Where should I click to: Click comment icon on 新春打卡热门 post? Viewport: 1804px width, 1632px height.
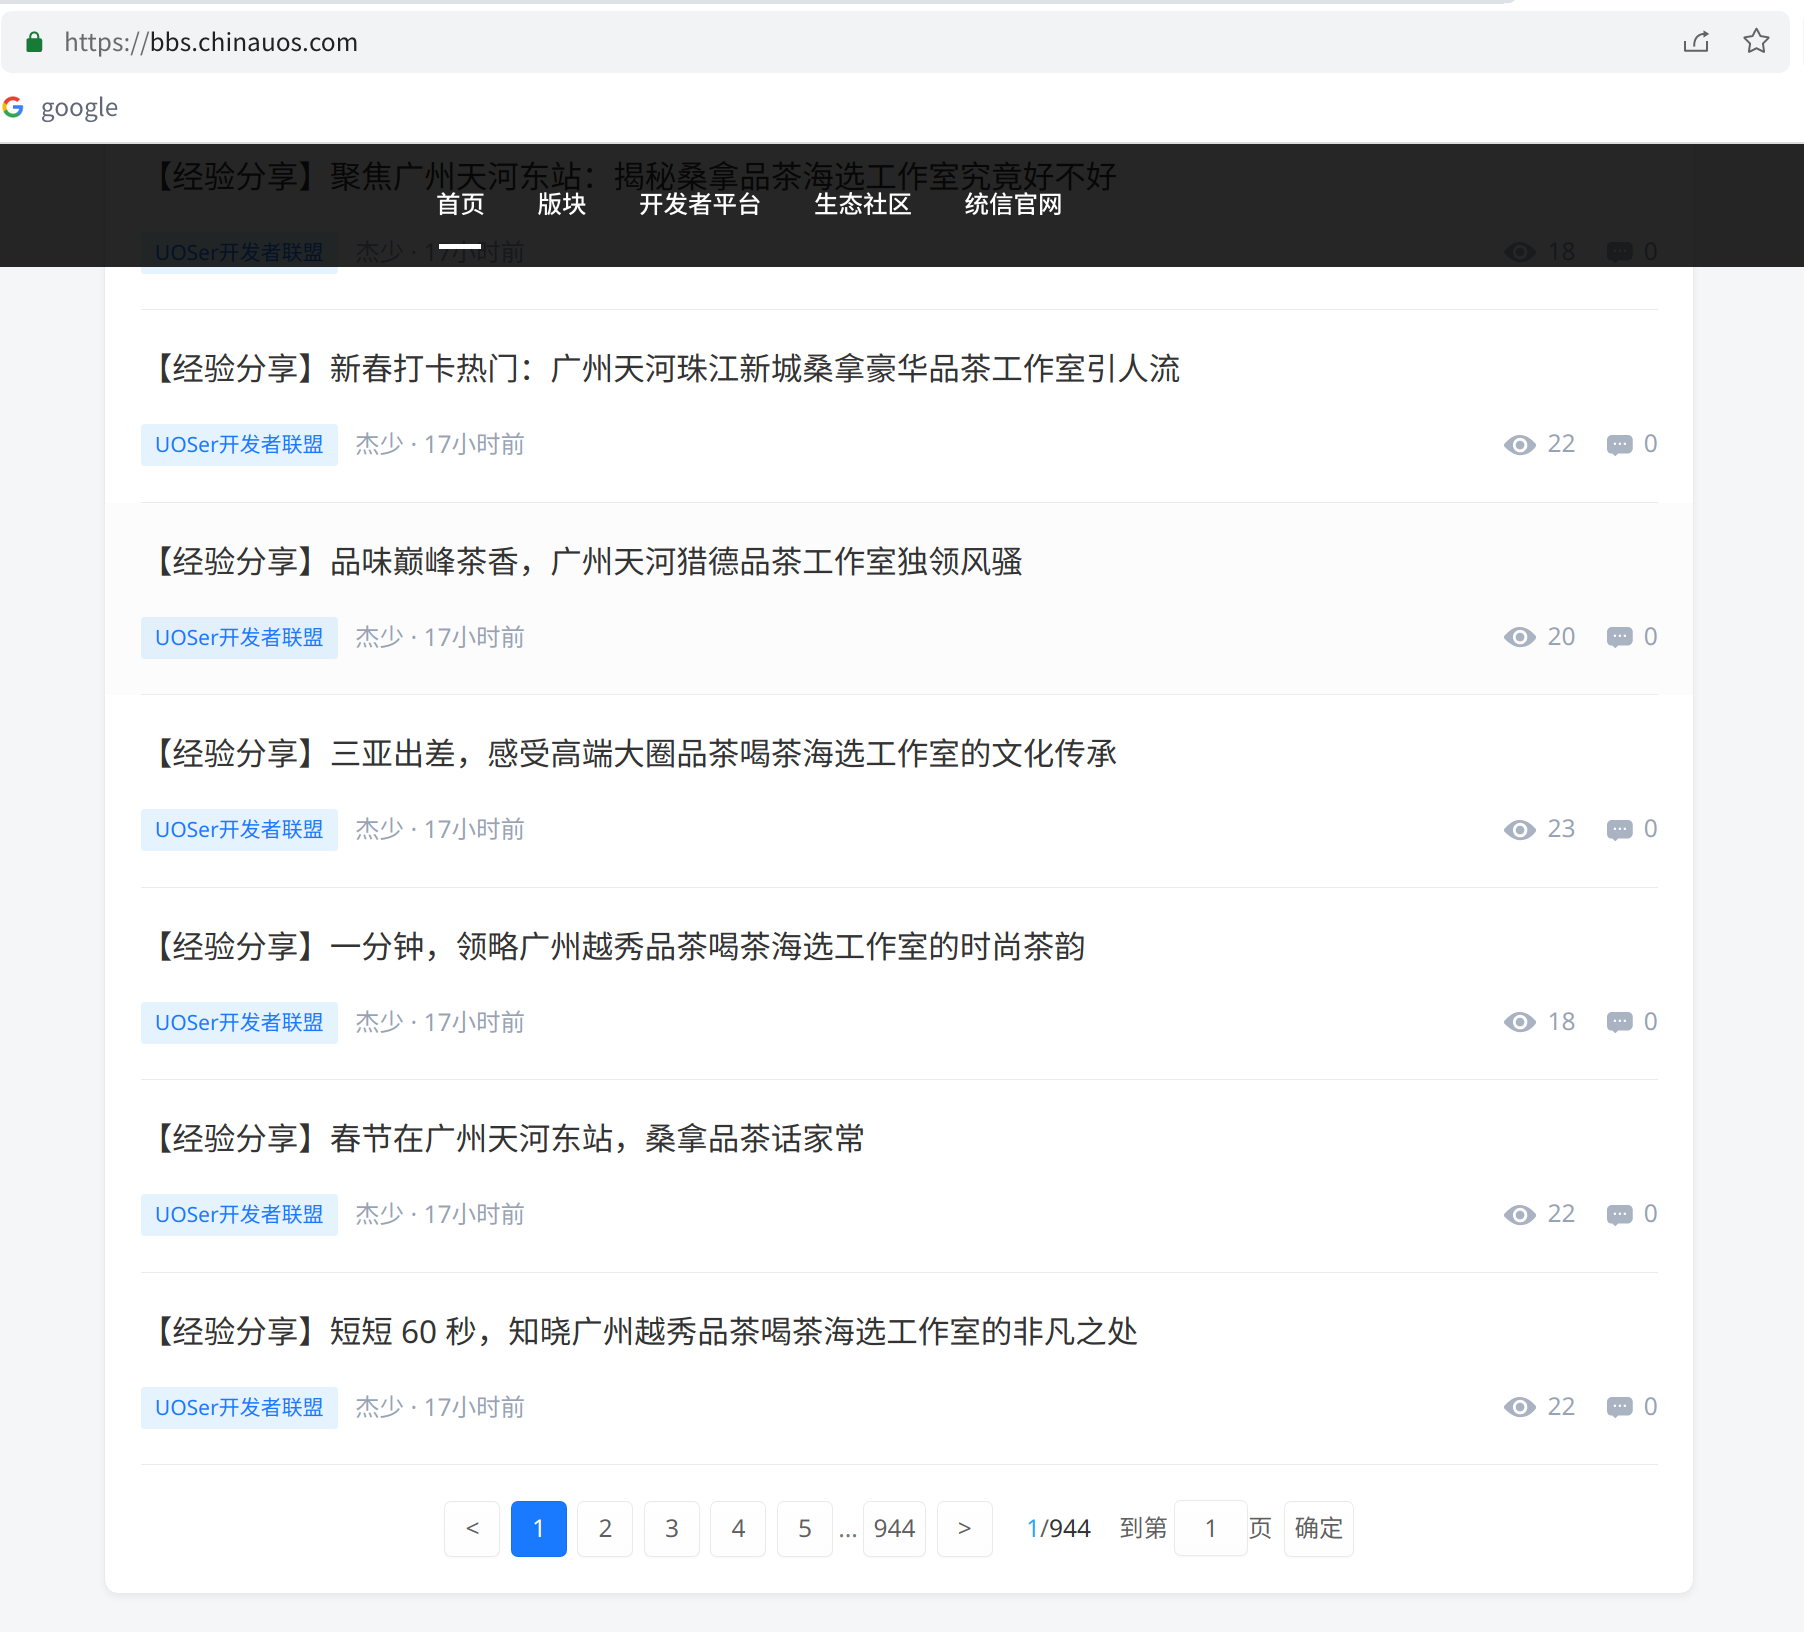pyautogui.click(x=1620, y=445)
